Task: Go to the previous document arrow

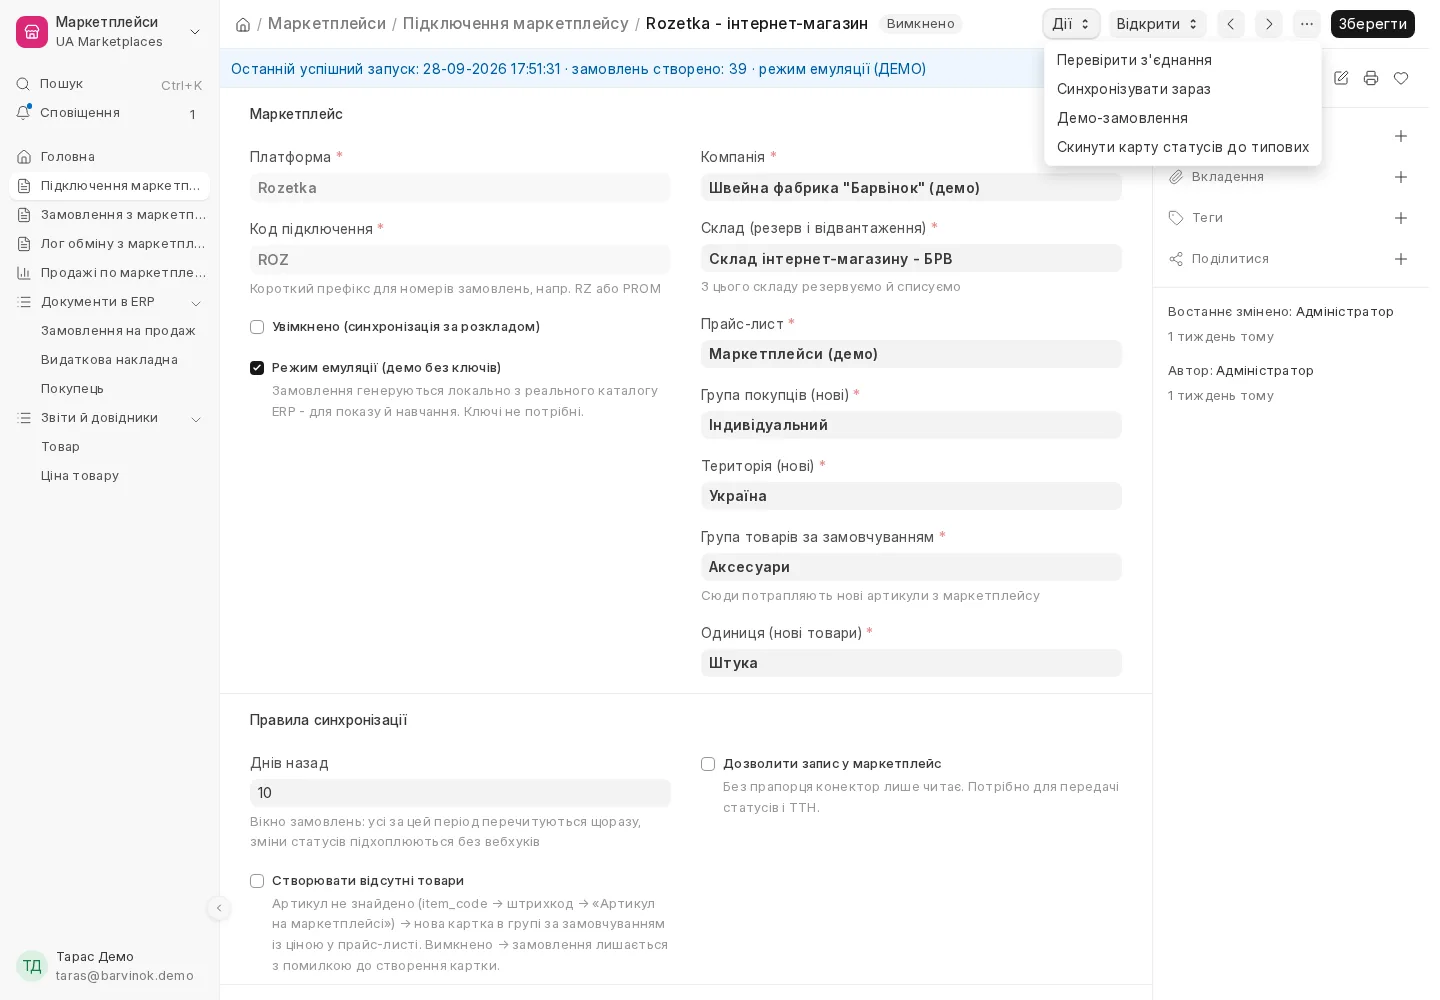Action: (x=1231, y=24)
